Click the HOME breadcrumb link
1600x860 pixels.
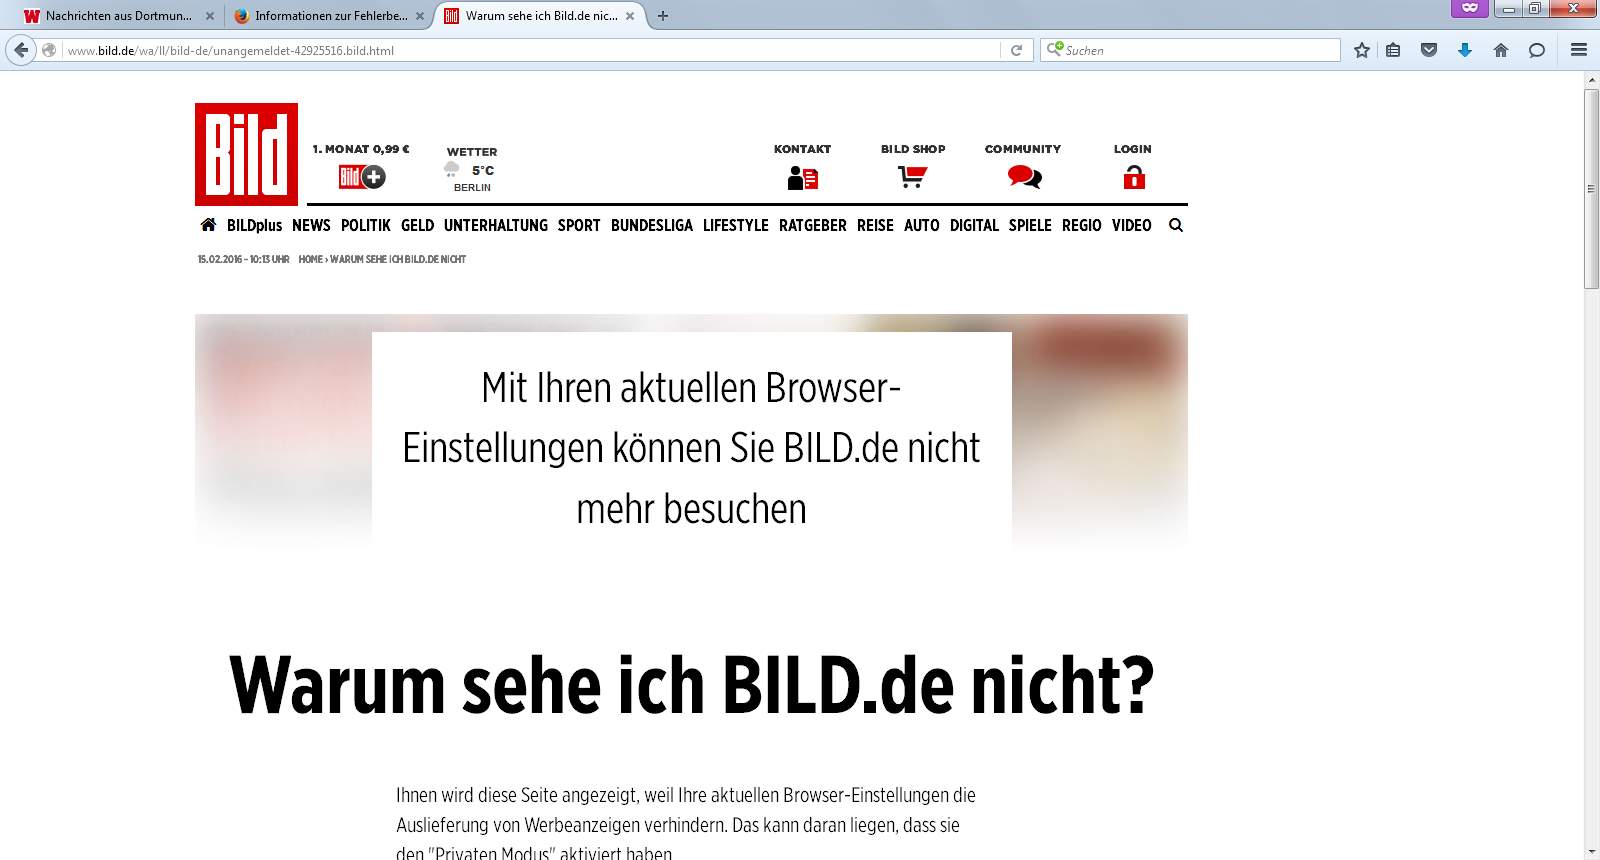tap(310, 259)
